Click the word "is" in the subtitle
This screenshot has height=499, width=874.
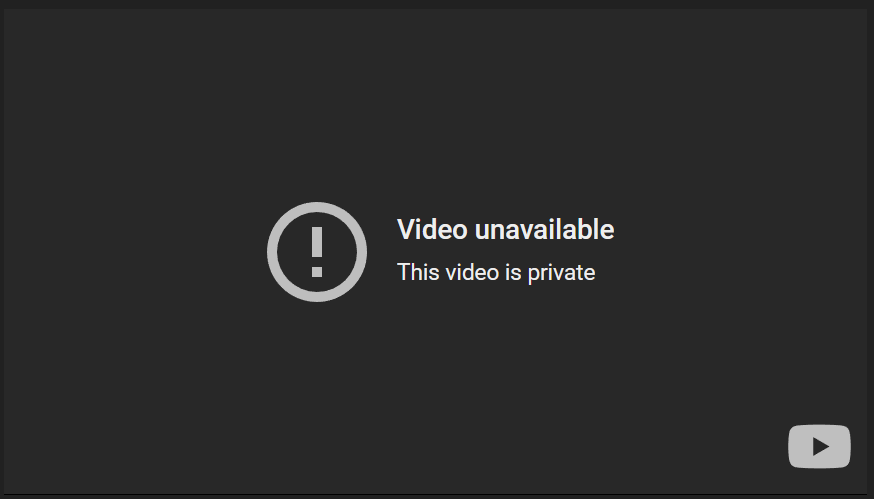(513, 273)
